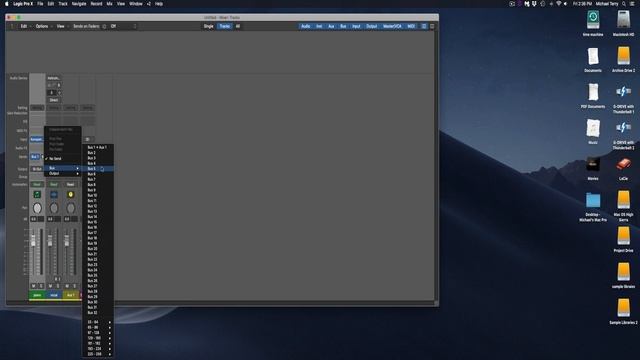
Task: Click the Bus 1 send slot on first strip
Action: pyautogui.click(x=35, y=157)
